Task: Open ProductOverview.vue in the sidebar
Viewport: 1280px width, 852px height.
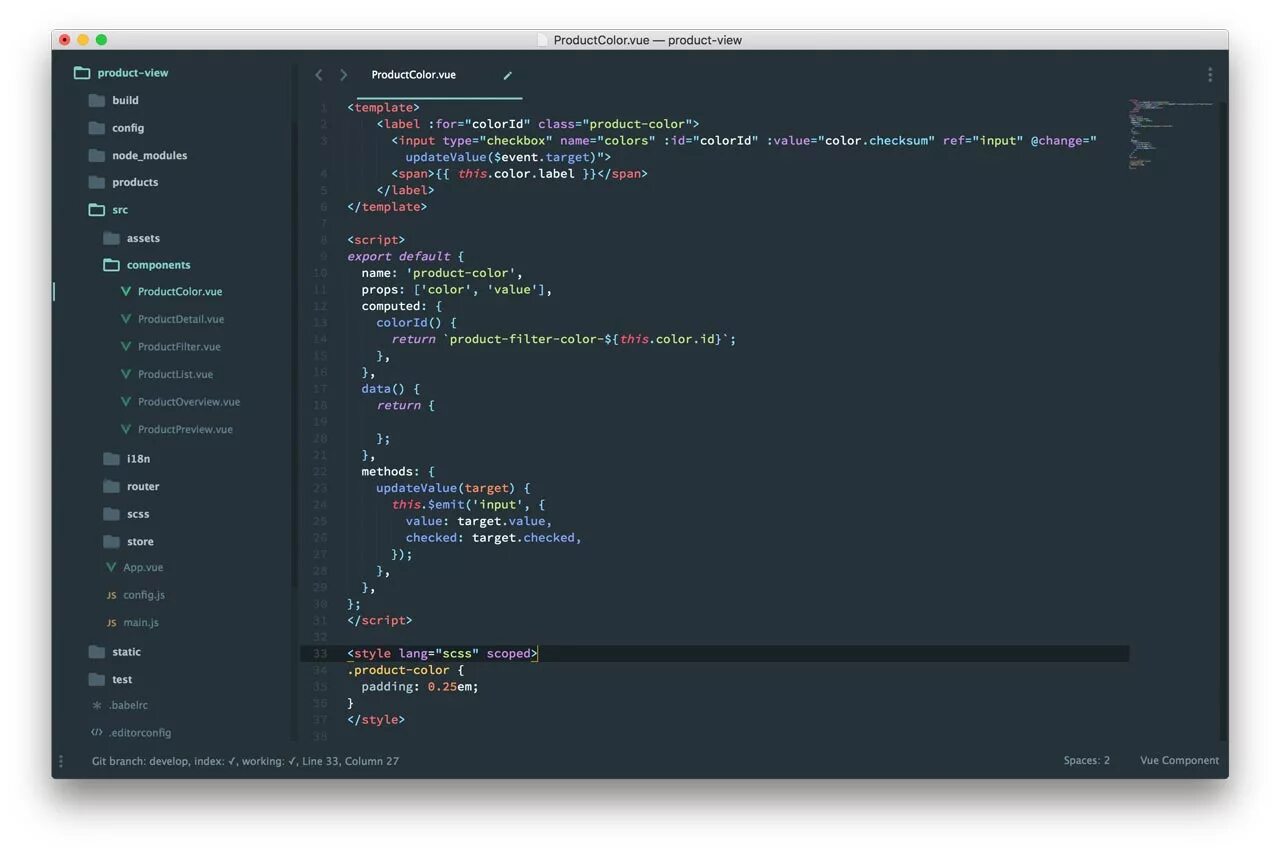Action: (189, 401)
